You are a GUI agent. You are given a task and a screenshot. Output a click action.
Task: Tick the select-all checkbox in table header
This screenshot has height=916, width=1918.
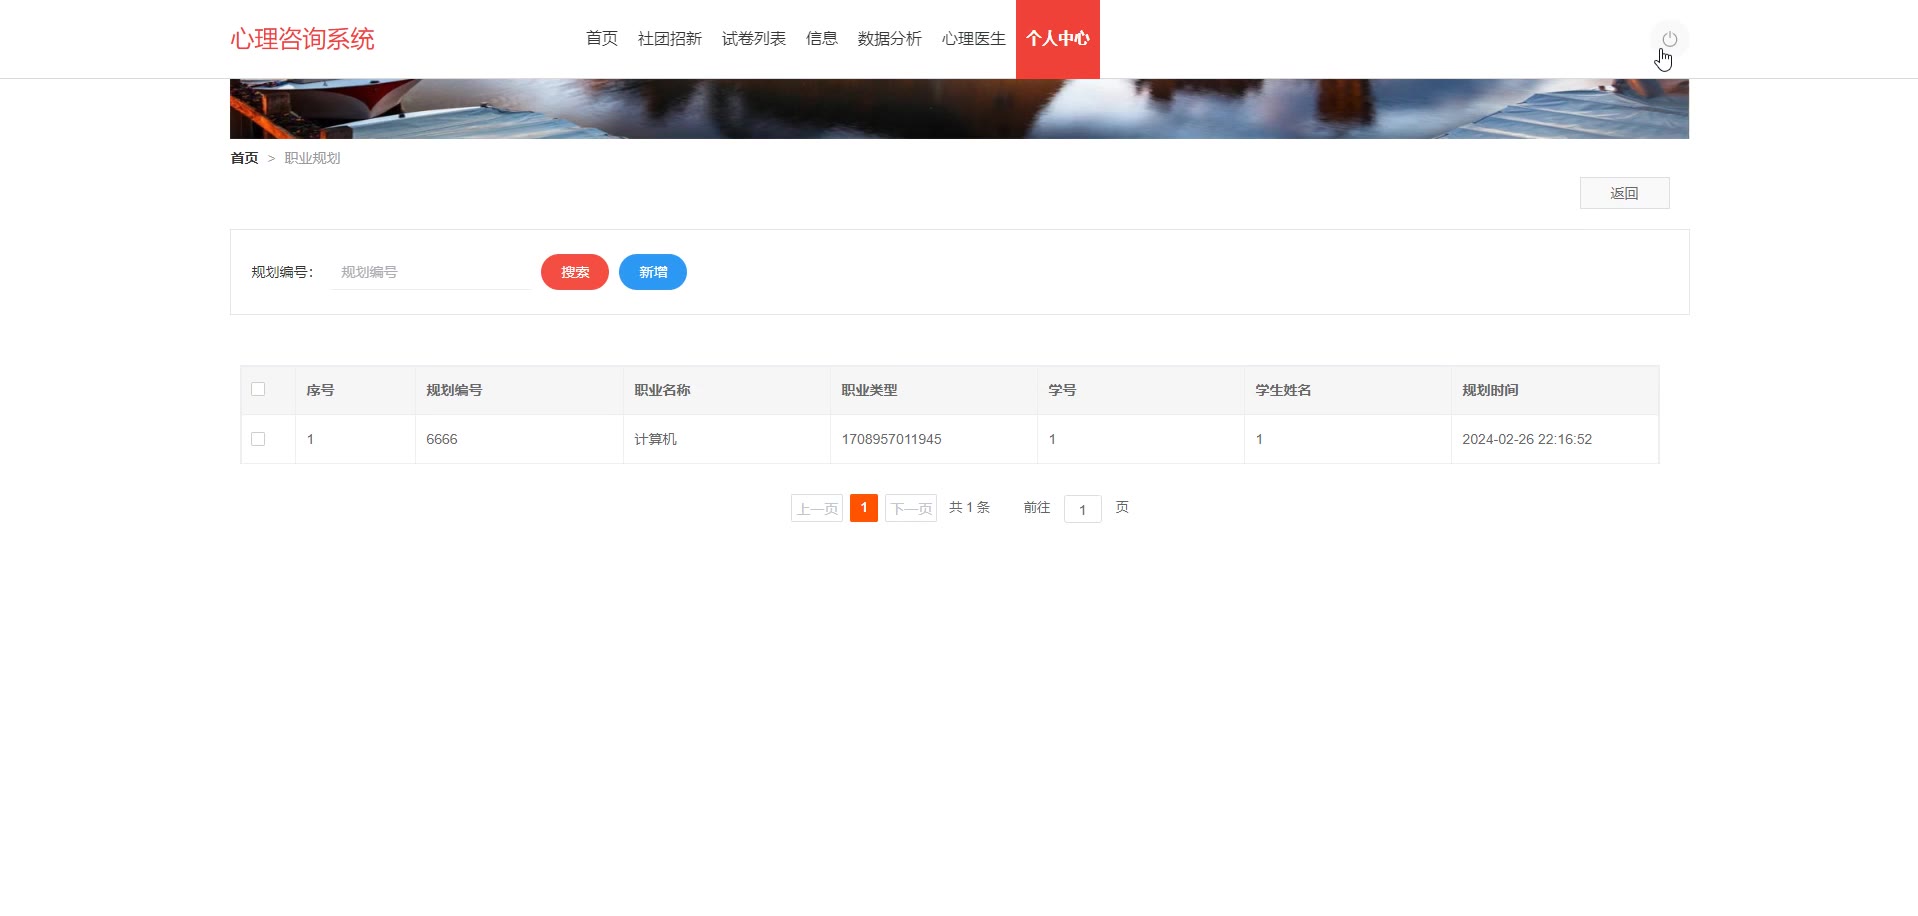(x=258, y=389)
